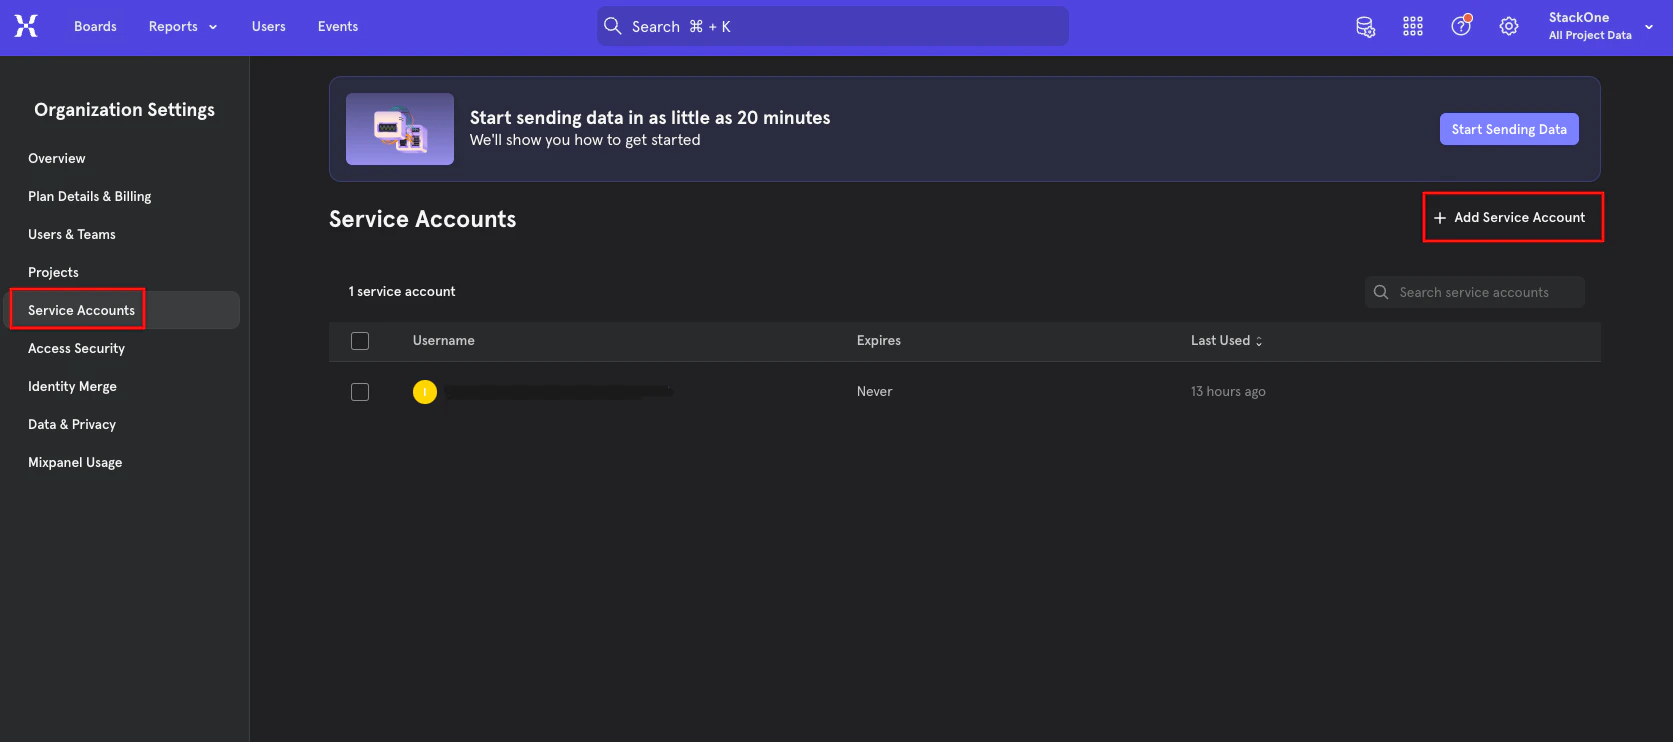
Task: Click the Expires column header
Action: pyautogui.click(x=879, y=341)
